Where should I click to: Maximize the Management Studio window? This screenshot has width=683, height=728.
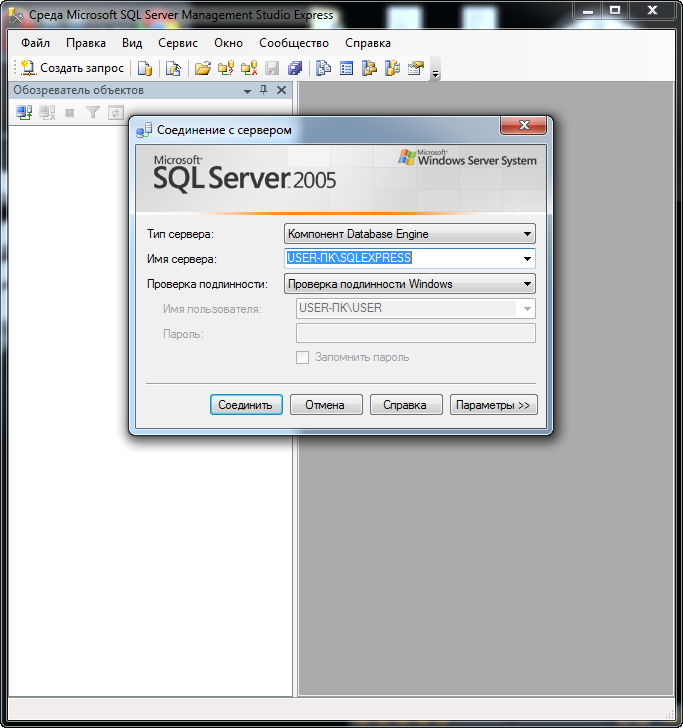[x=615, y=11]
